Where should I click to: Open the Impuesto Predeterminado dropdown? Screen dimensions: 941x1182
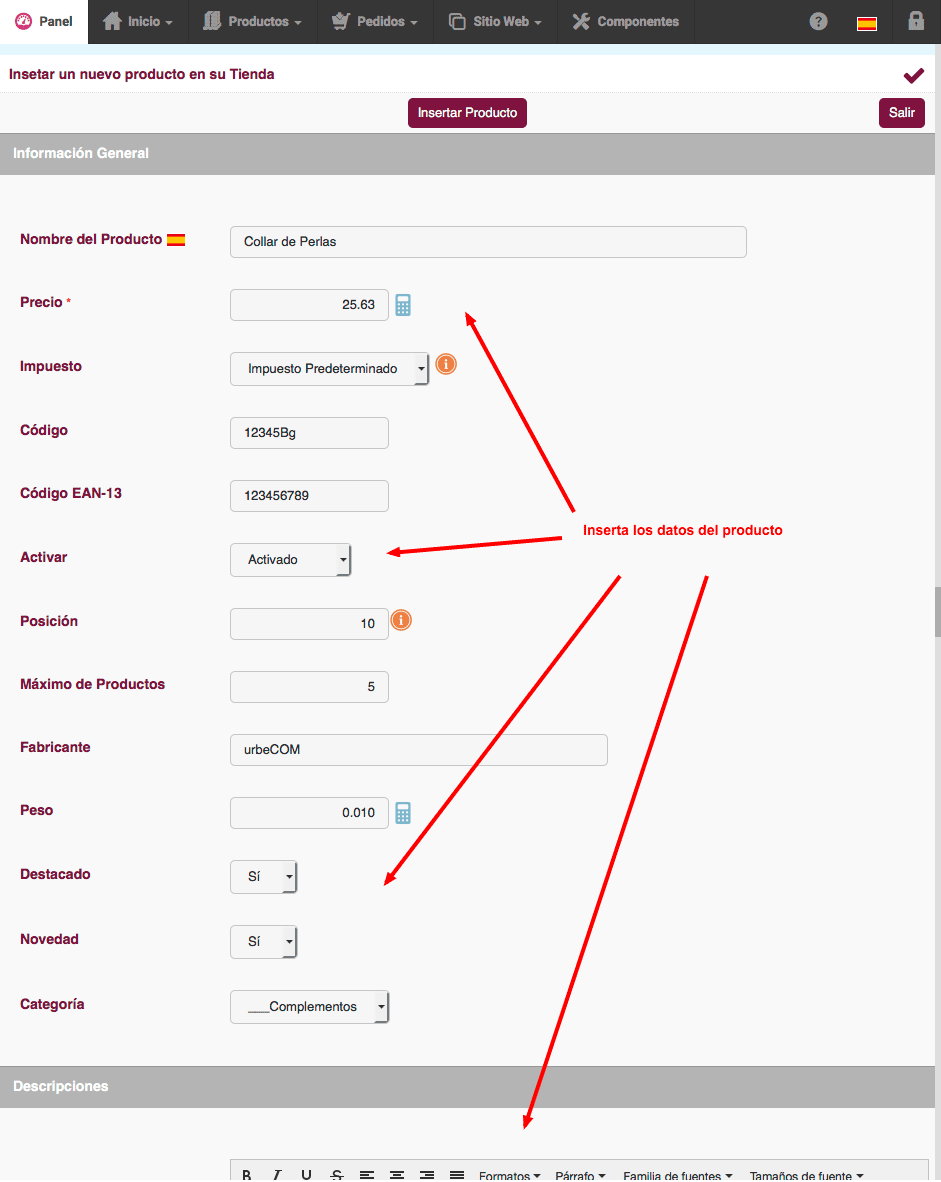[x=329, y=368]
